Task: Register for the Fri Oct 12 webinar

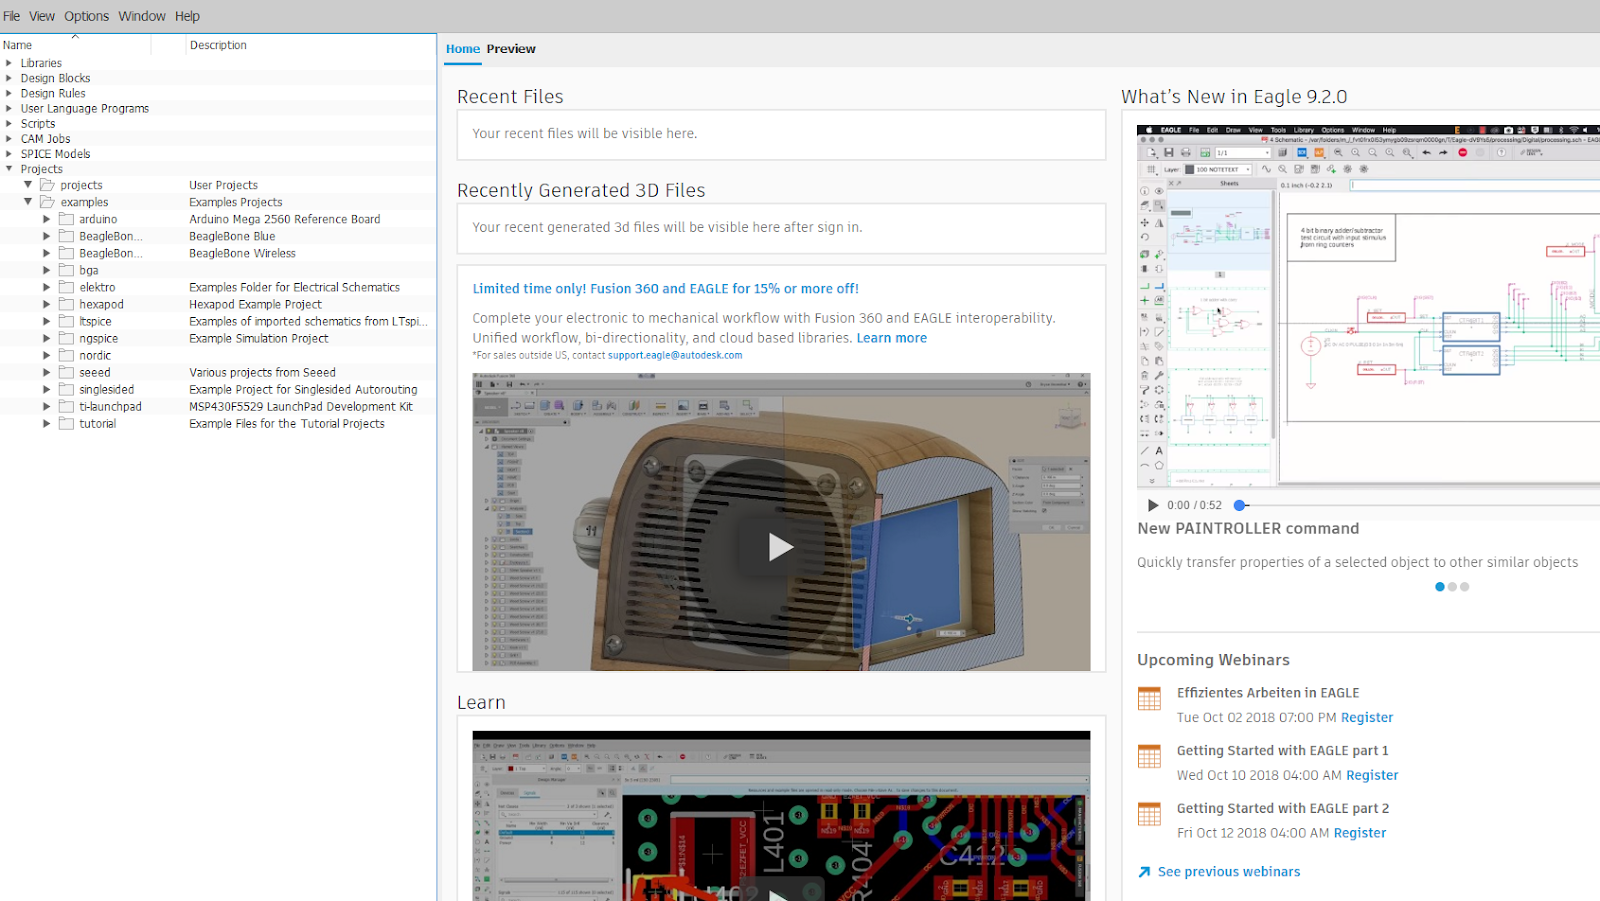Action: (1360, 833)
